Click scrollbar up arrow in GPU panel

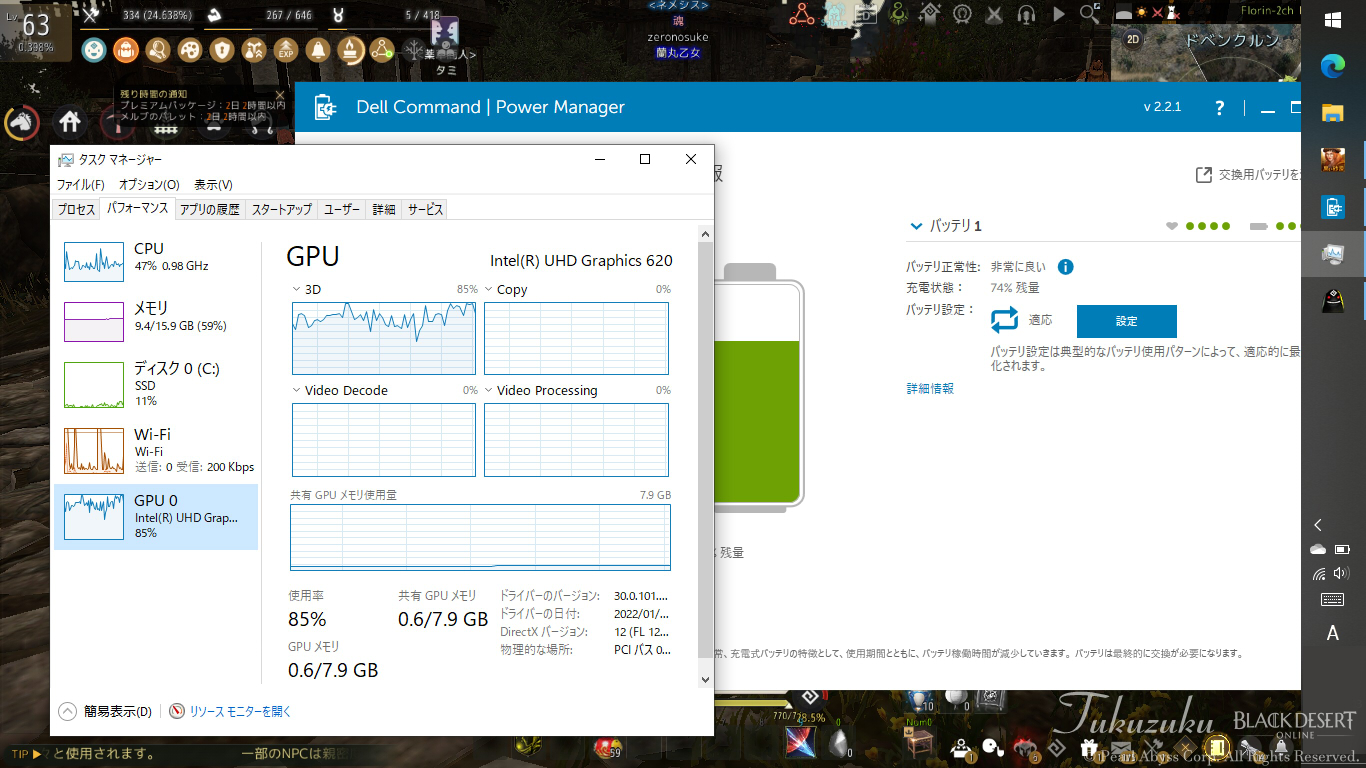click(x=705, y=234)
